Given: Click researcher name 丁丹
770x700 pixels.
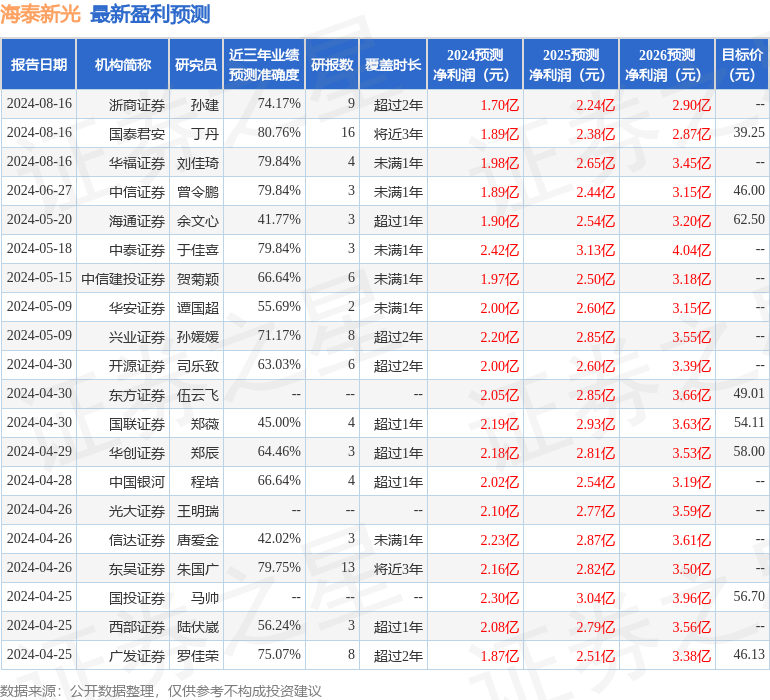Looking at the screenshot, I should [x=205, y=134].
